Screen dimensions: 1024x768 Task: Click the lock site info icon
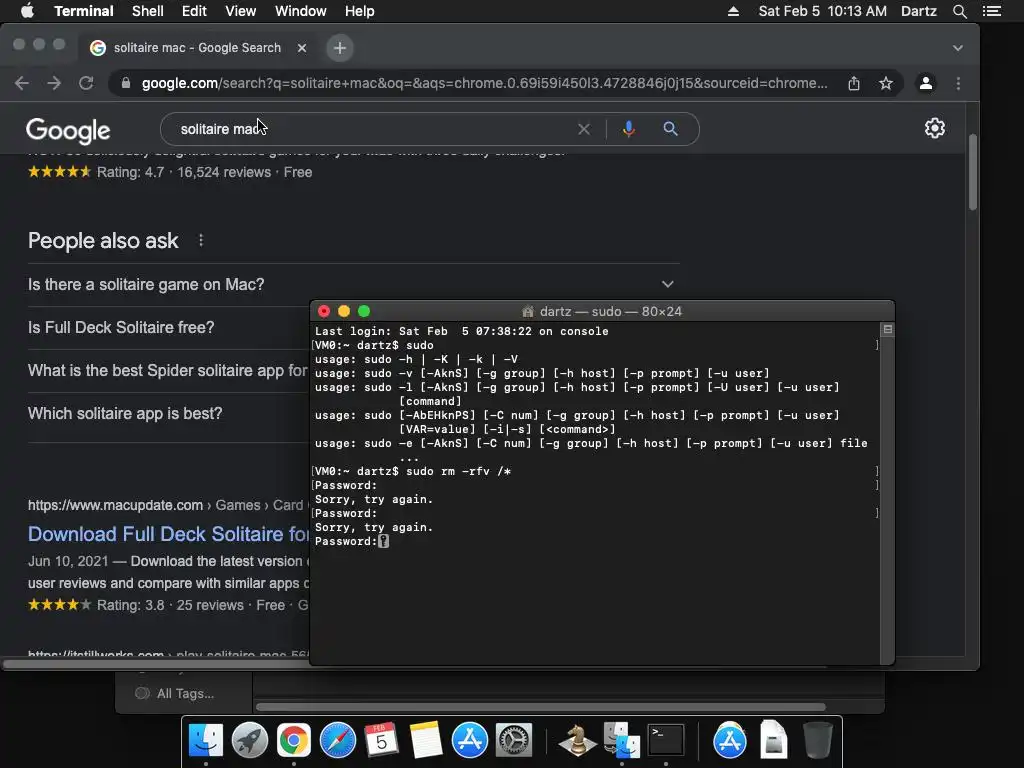tap(126, 83)
